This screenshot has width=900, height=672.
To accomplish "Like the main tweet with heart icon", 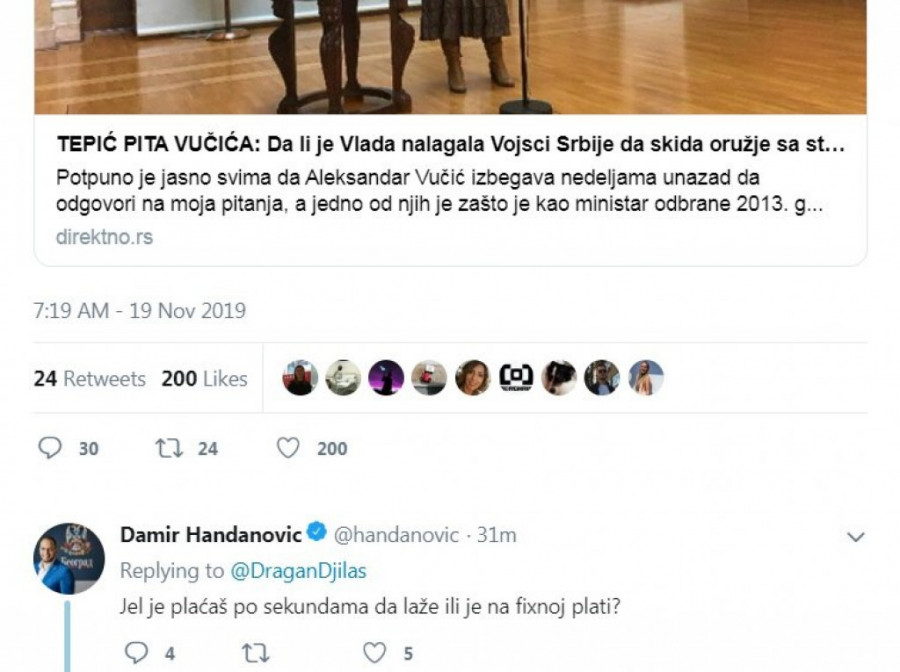I will click(288, 448).
